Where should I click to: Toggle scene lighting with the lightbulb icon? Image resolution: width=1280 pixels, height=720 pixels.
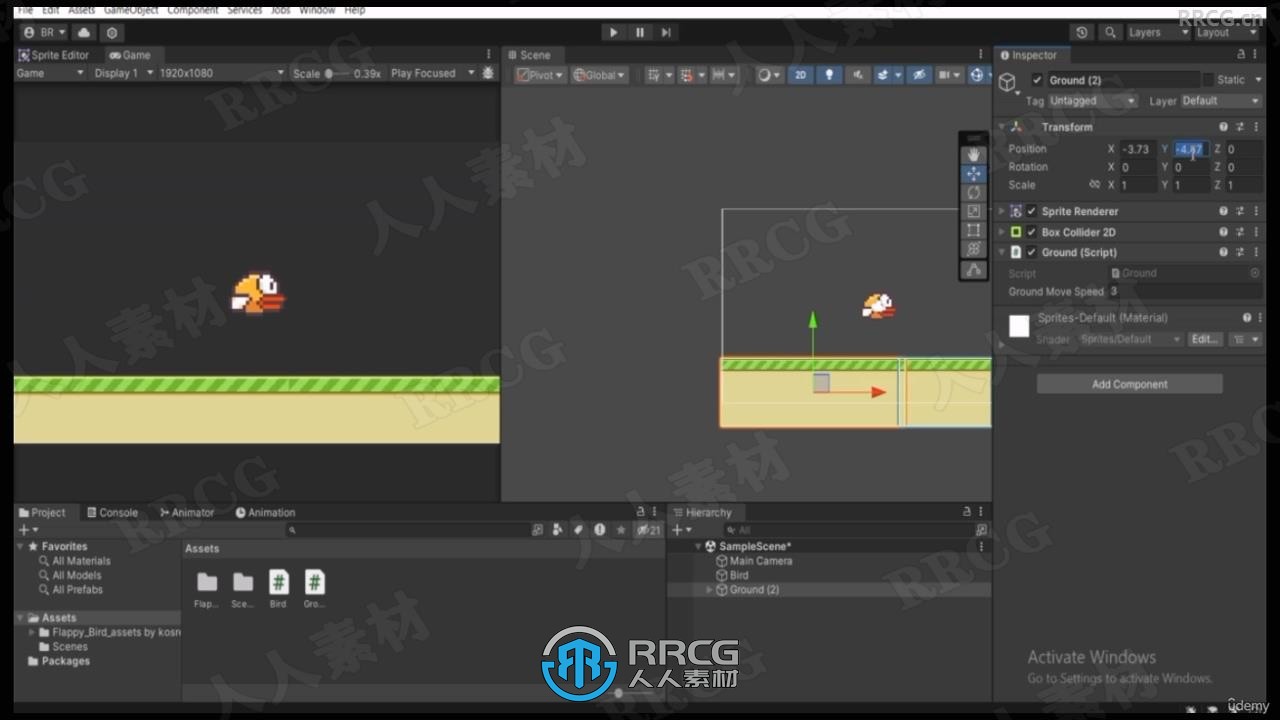coord(828,75)
